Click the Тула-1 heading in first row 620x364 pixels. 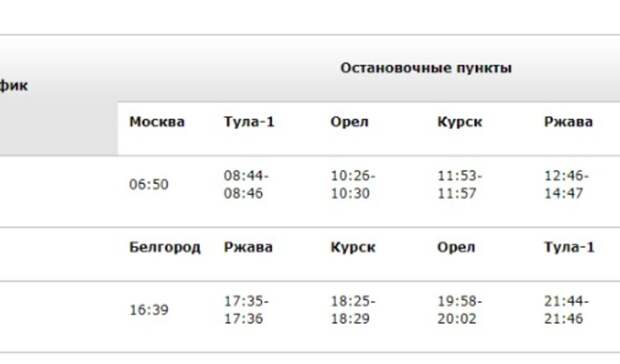(x=249, y=122)
